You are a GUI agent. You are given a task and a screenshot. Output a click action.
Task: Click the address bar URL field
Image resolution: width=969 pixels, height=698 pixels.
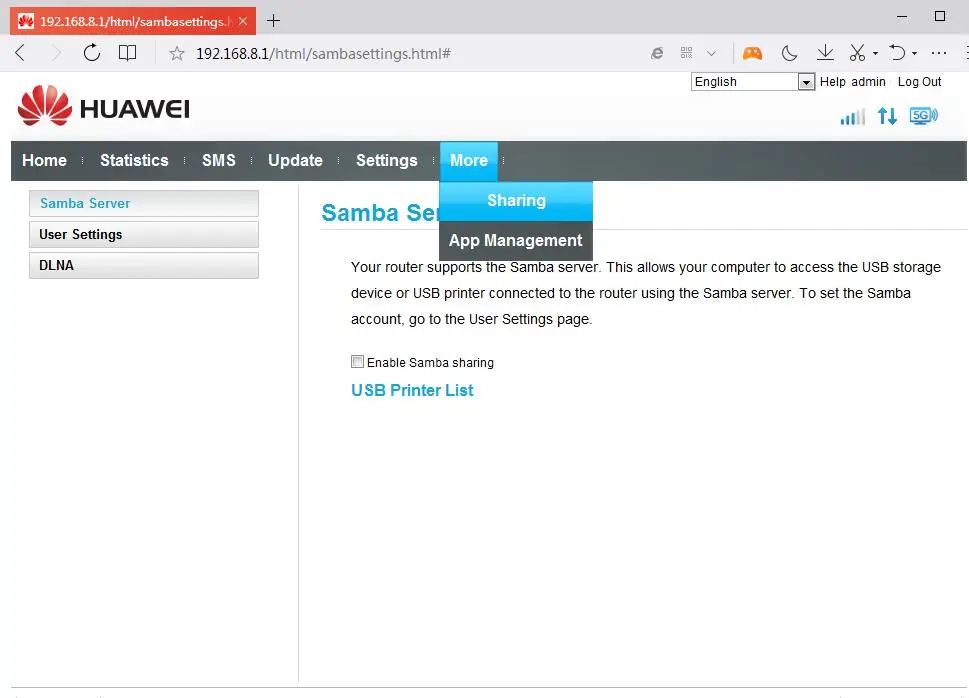pos(323,54)
